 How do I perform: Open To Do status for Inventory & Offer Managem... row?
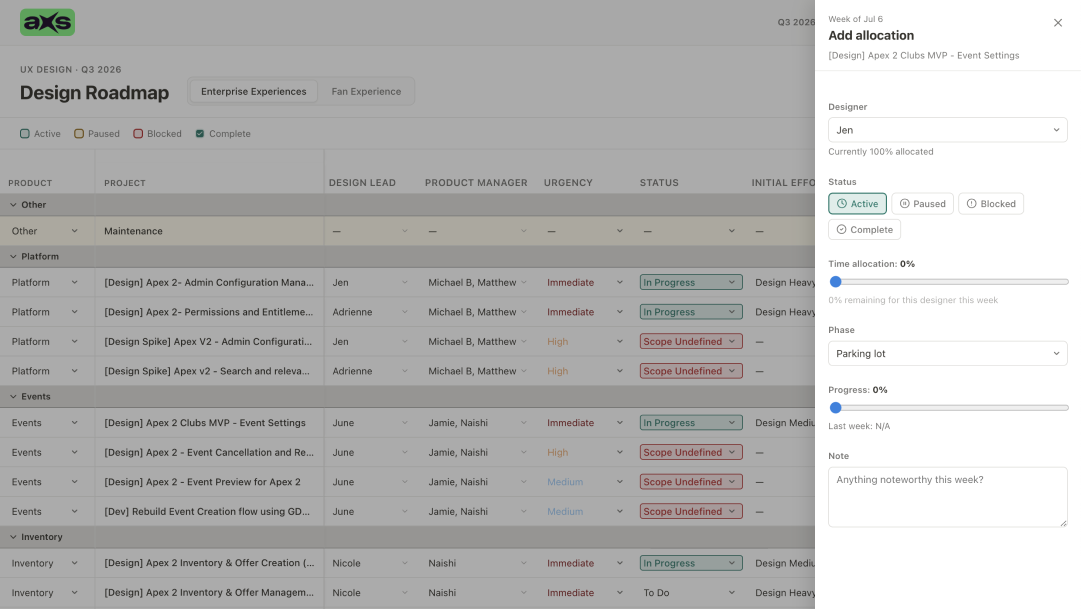coord(691,592)
